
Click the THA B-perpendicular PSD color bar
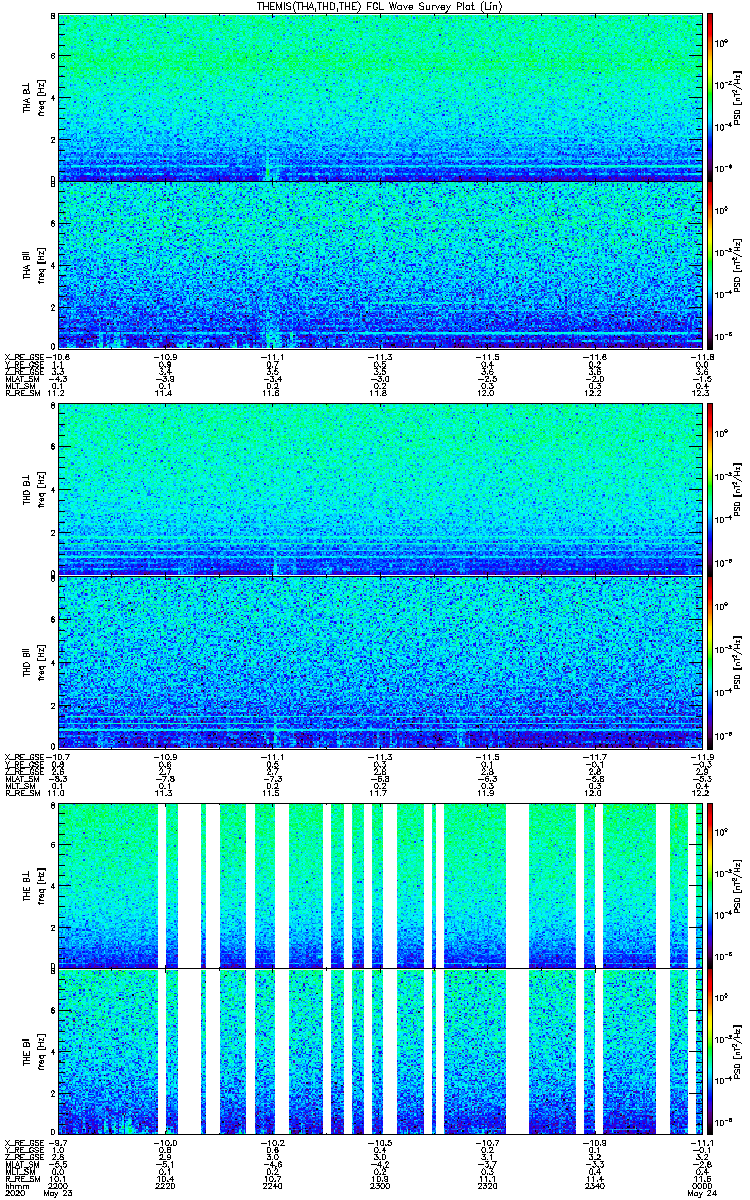coord(711,97)
